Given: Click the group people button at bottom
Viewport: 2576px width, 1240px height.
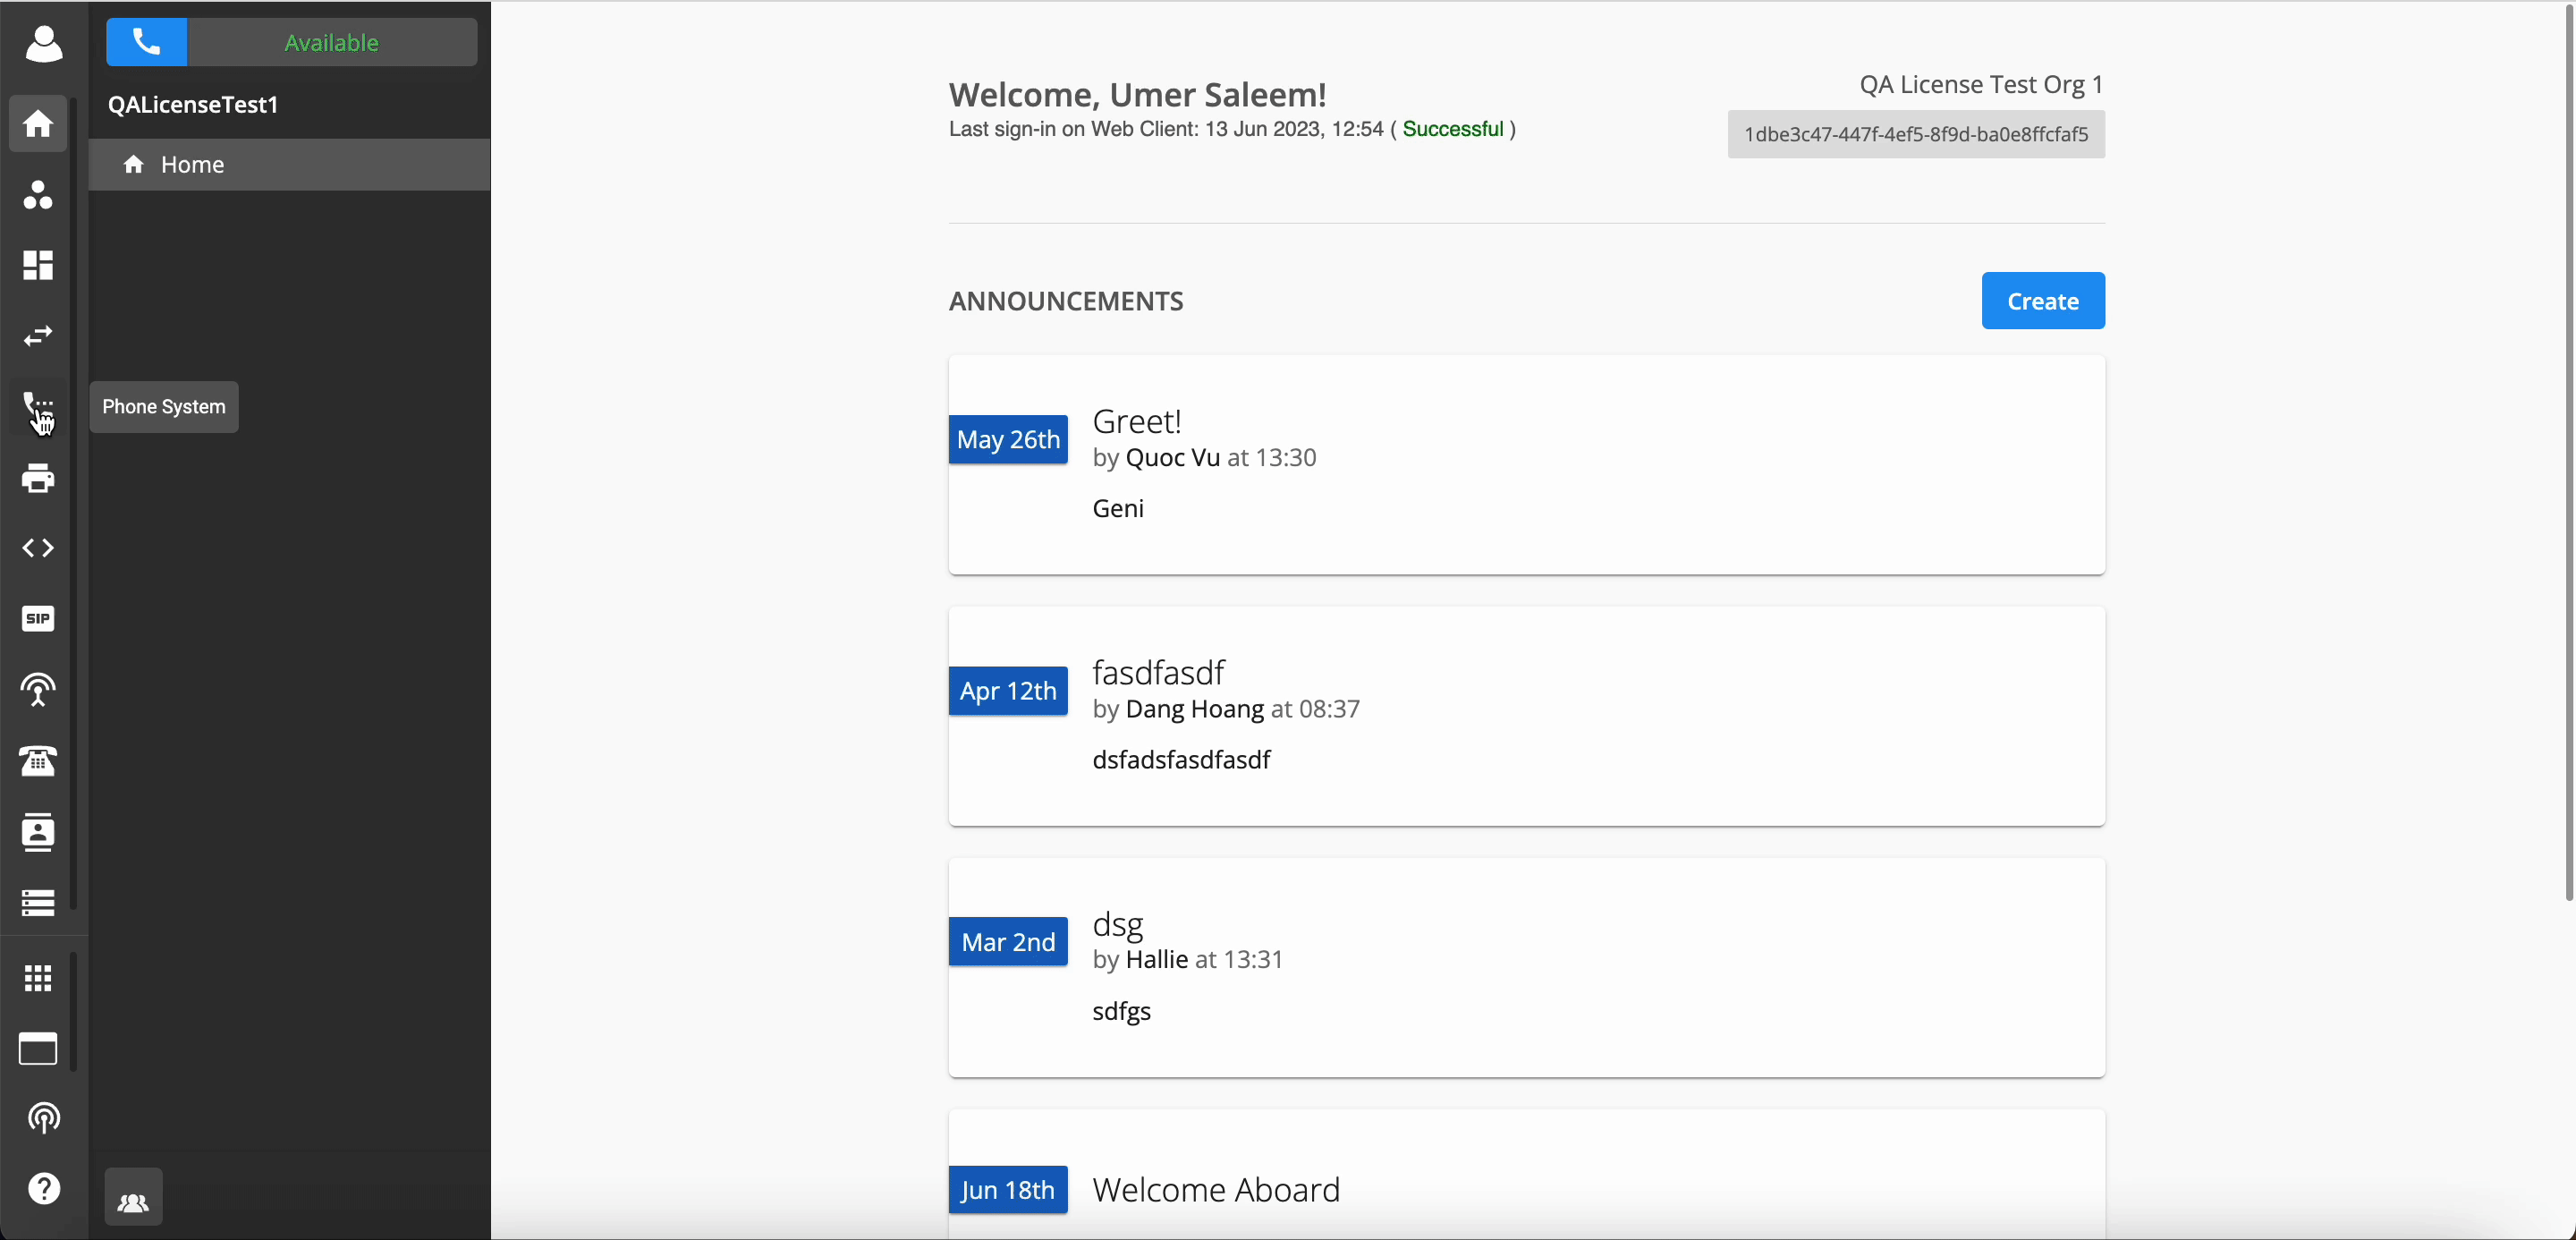Looking at the screenshot, I should (133, 1197).
